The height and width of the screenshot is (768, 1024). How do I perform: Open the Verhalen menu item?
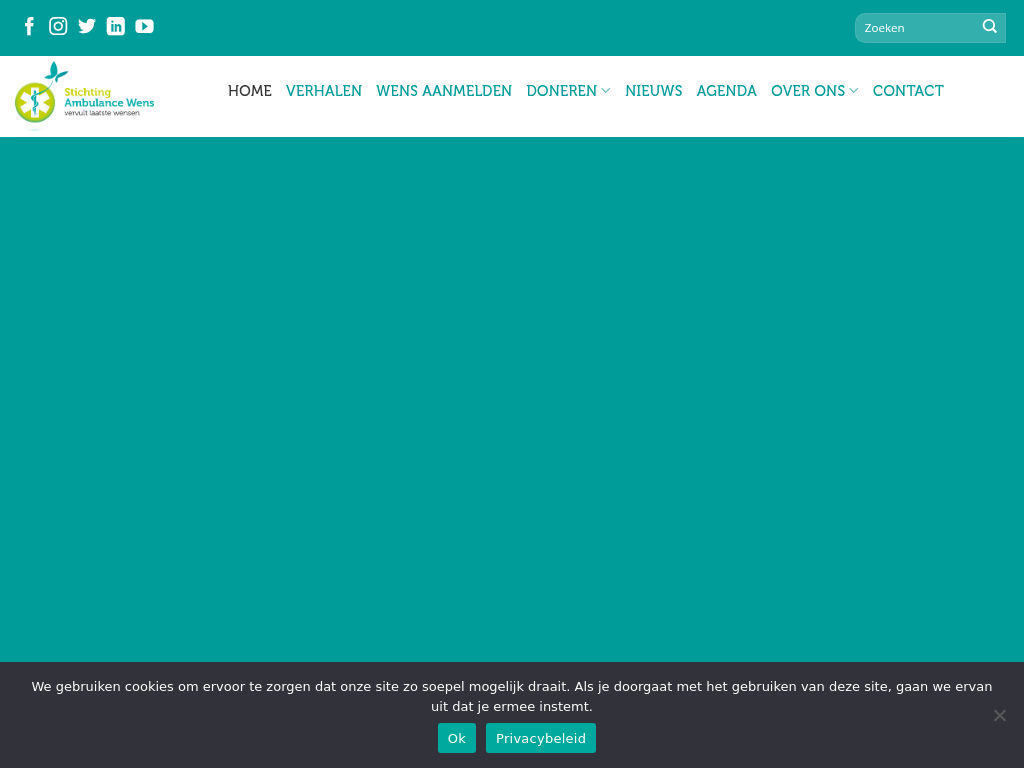(x=324, y=91)
